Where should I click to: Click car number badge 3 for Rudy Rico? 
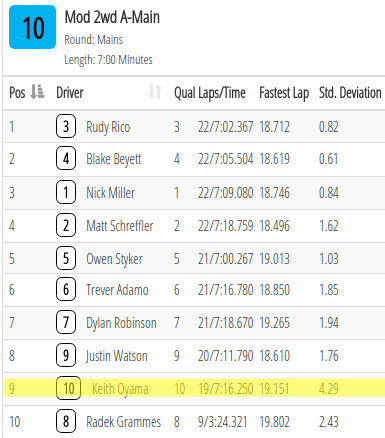click(x=66, y=126)
